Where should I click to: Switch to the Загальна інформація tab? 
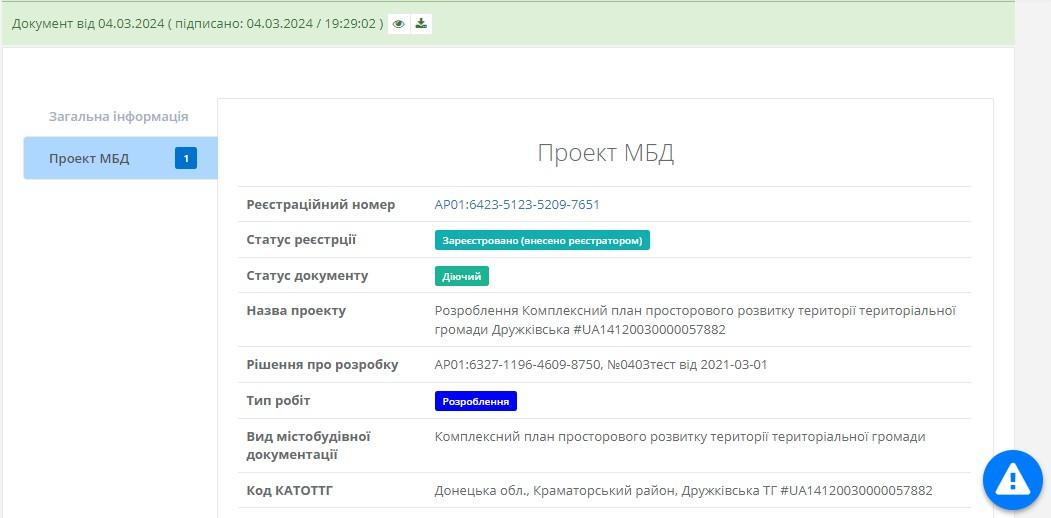pyautogui.click(x=118, y=116)
